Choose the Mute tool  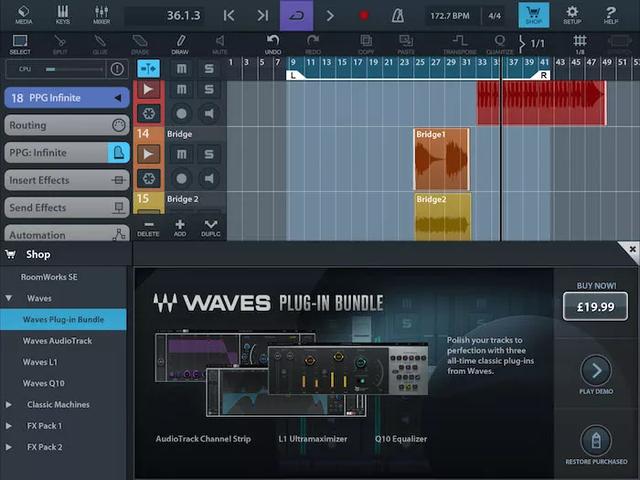tap(220, 44)
